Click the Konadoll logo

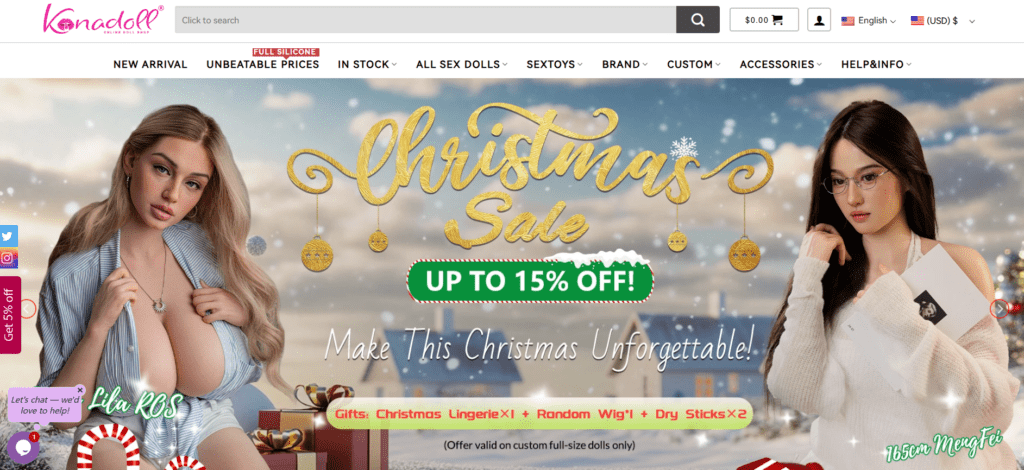click(103, 19)
